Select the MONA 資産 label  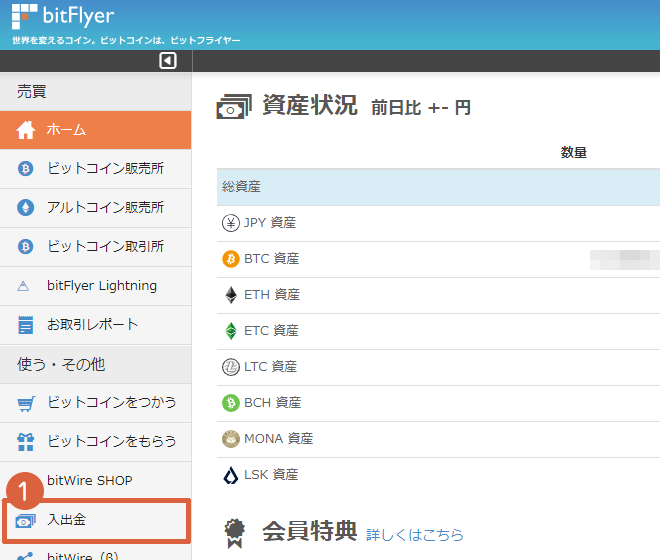tap(279, 439)
